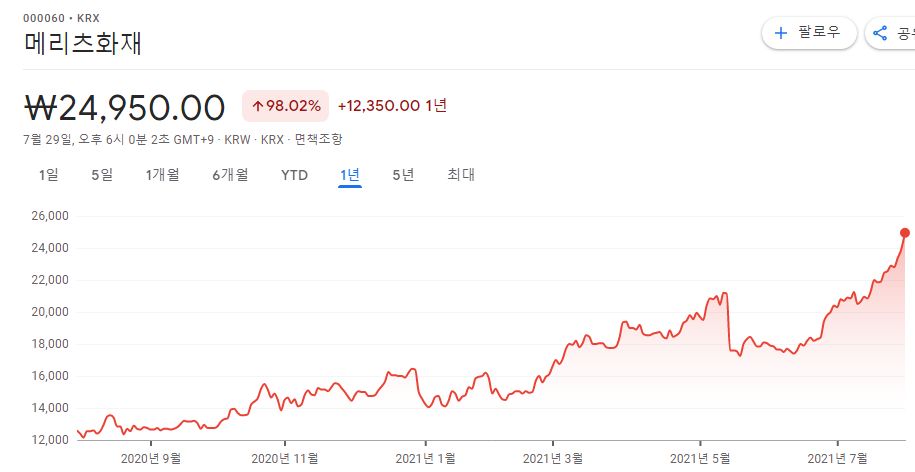Image resolution: width=915 pixels, height=472 pixels.
Task: Click the 000060 · KRX ticker text
Action: pos(61,19)
